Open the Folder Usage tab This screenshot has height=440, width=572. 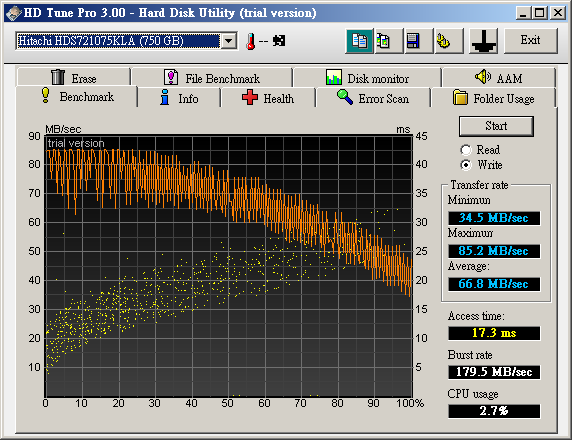coord(494,98)
